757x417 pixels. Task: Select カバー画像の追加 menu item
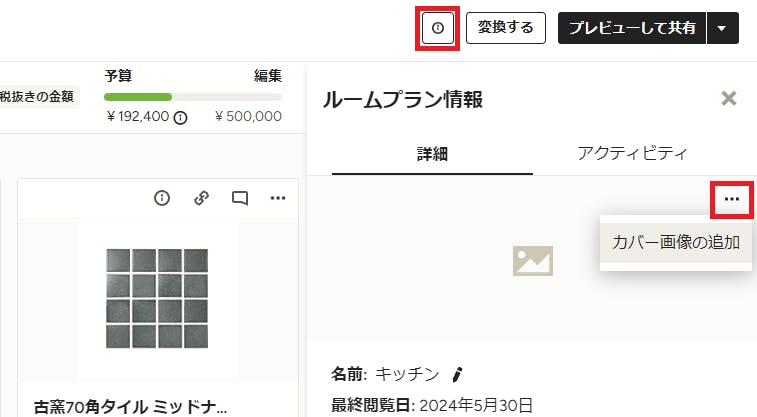pos(675,242)
